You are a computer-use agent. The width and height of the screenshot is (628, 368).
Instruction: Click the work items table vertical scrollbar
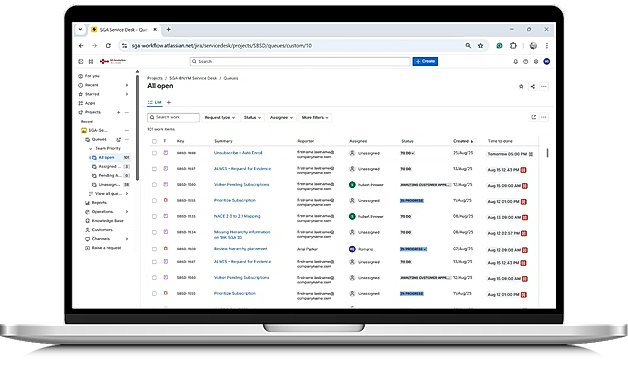pos(547,153)
